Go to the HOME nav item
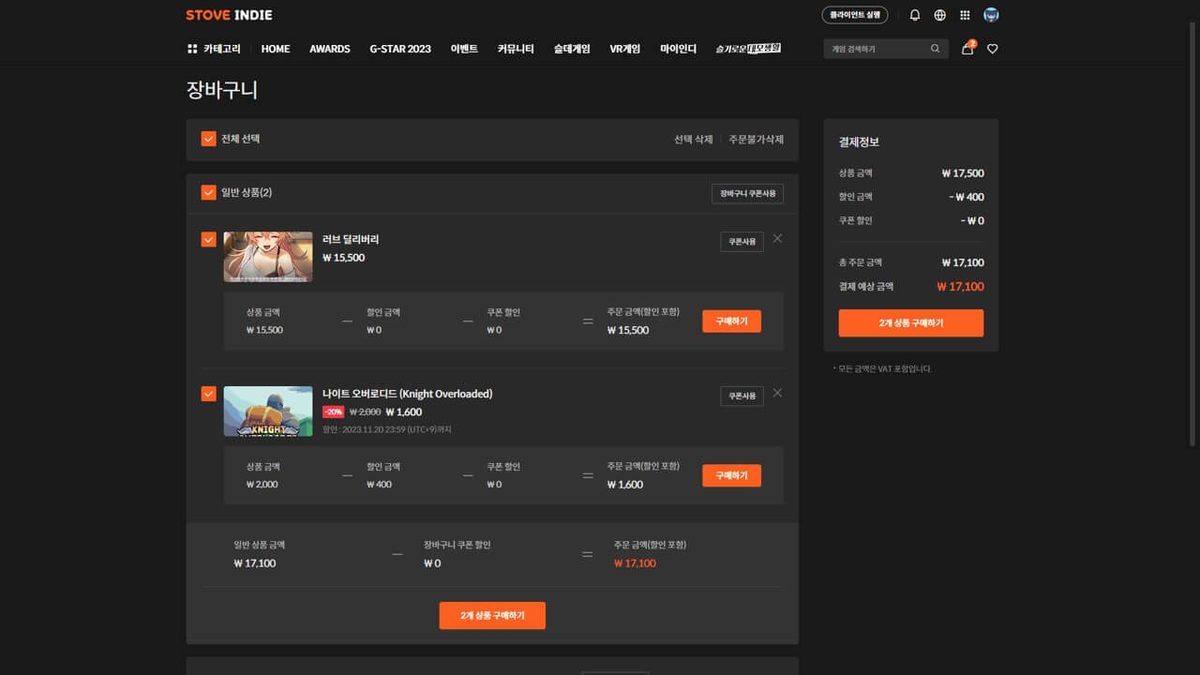 (275, 49)
